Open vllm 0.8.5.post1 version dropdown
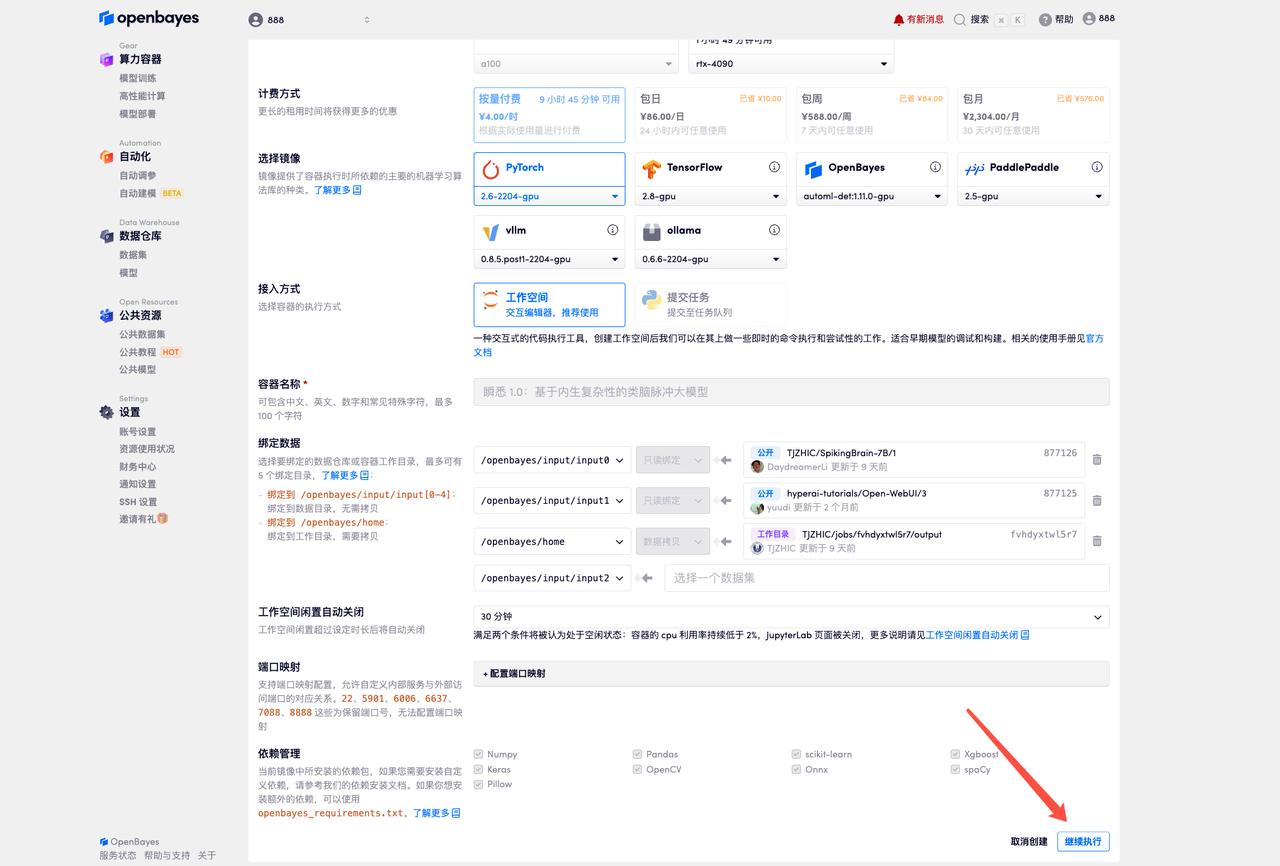Screen dimensions: 1280x866 tap(549, 259)
